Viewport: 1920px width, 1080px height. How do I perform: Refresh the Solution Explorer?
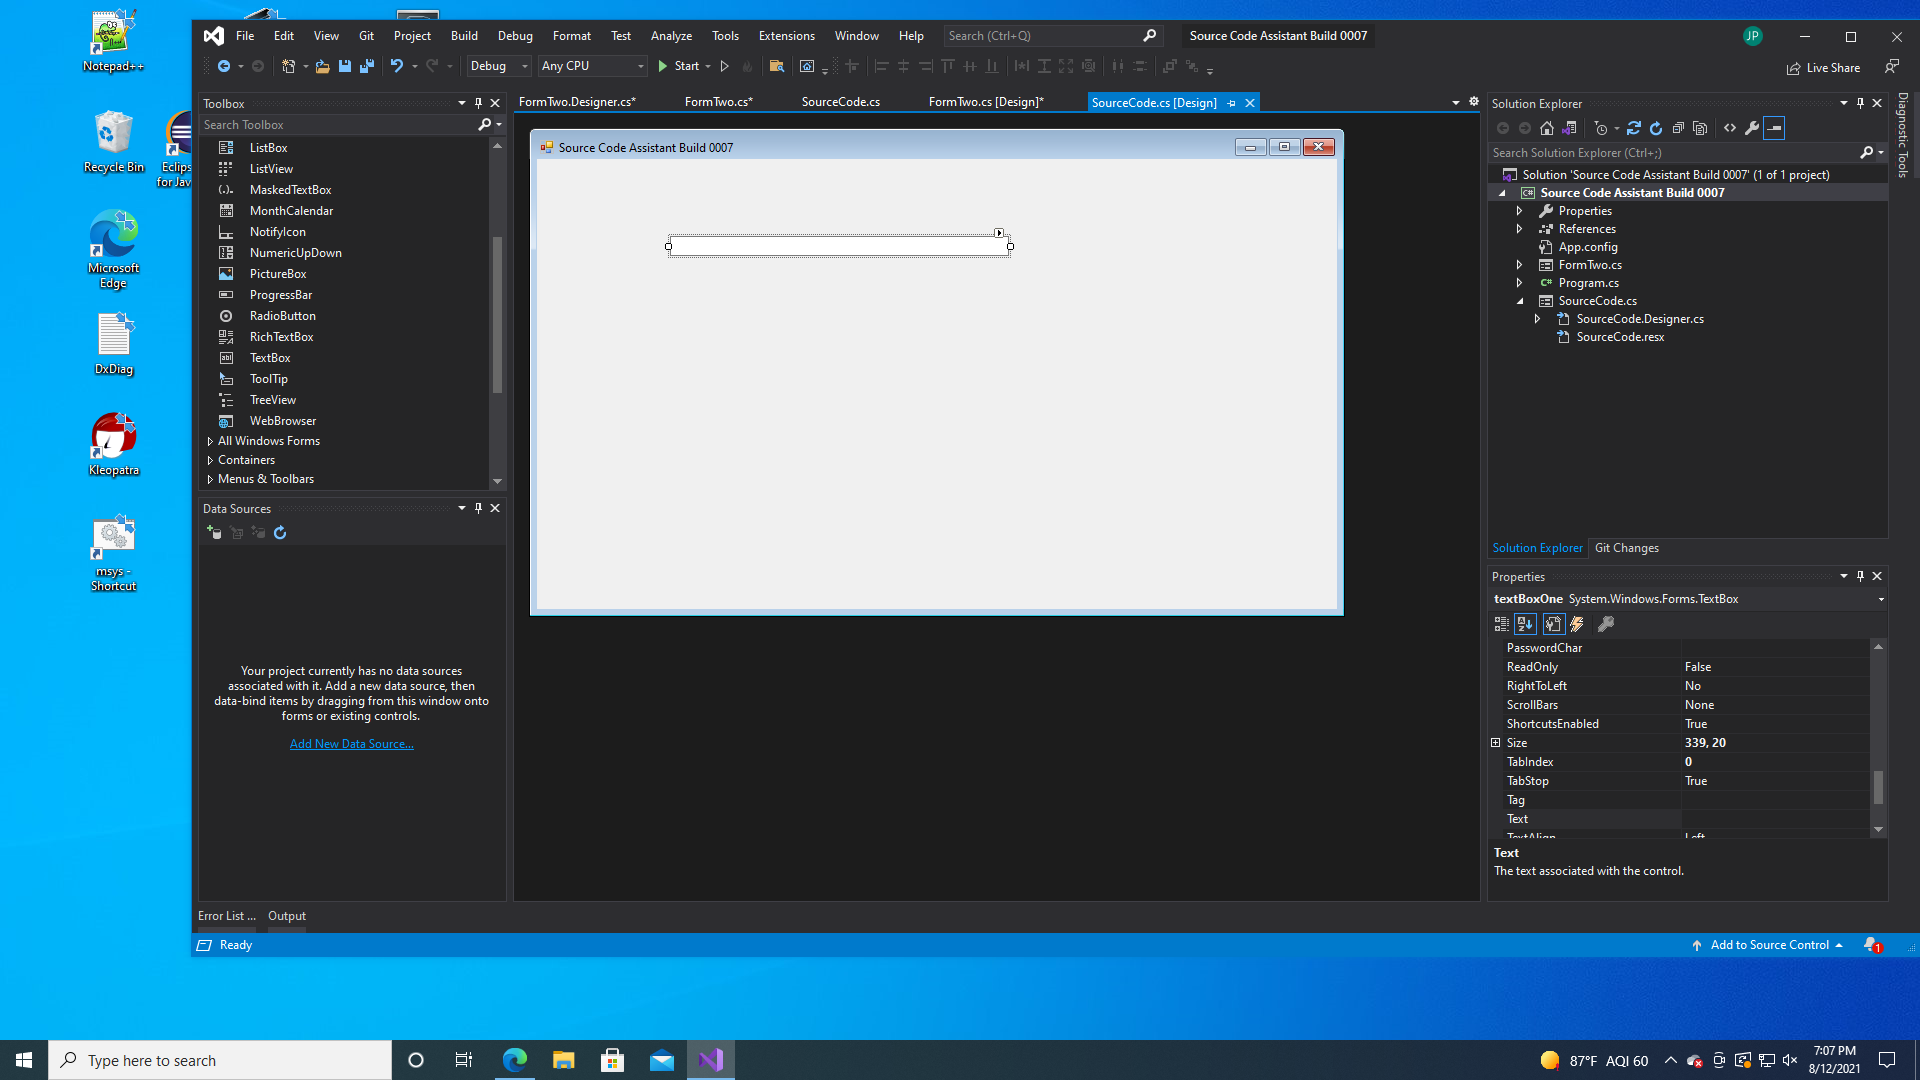coord(1656,128)
